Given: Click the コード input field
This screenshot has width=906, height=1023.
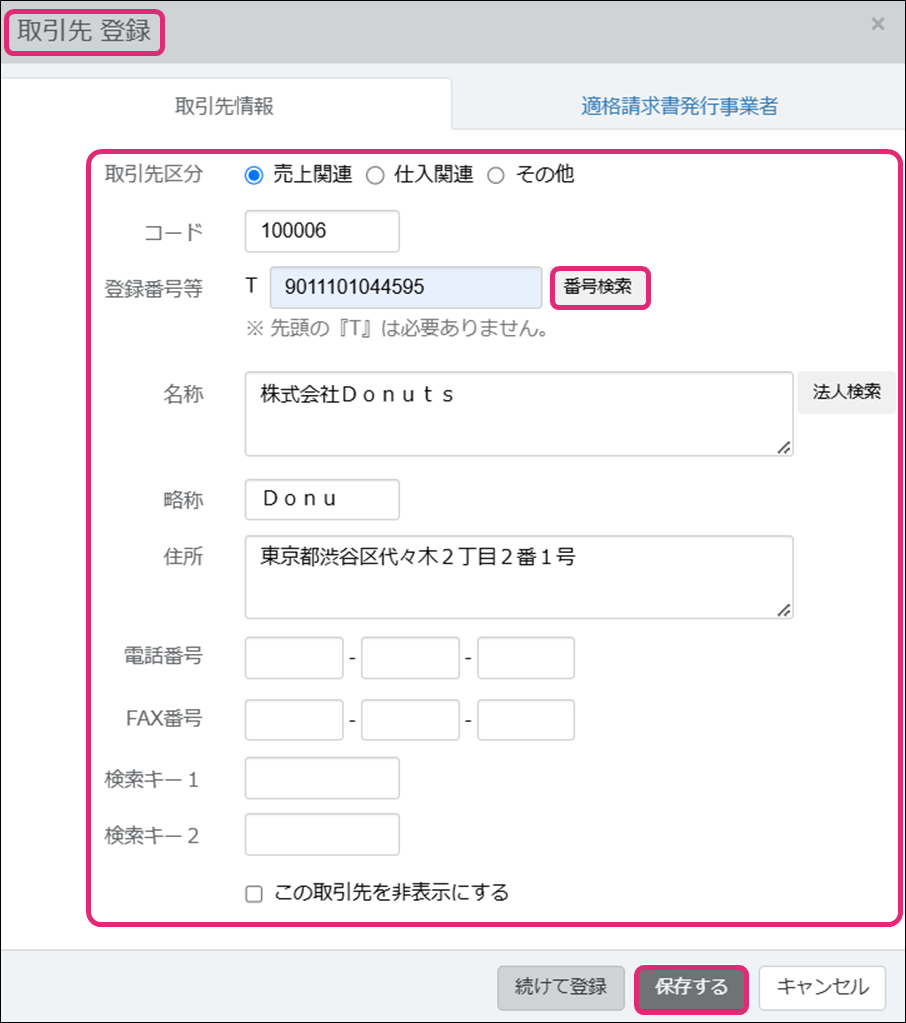Looking at the screenshot, I should click(321, 231).
